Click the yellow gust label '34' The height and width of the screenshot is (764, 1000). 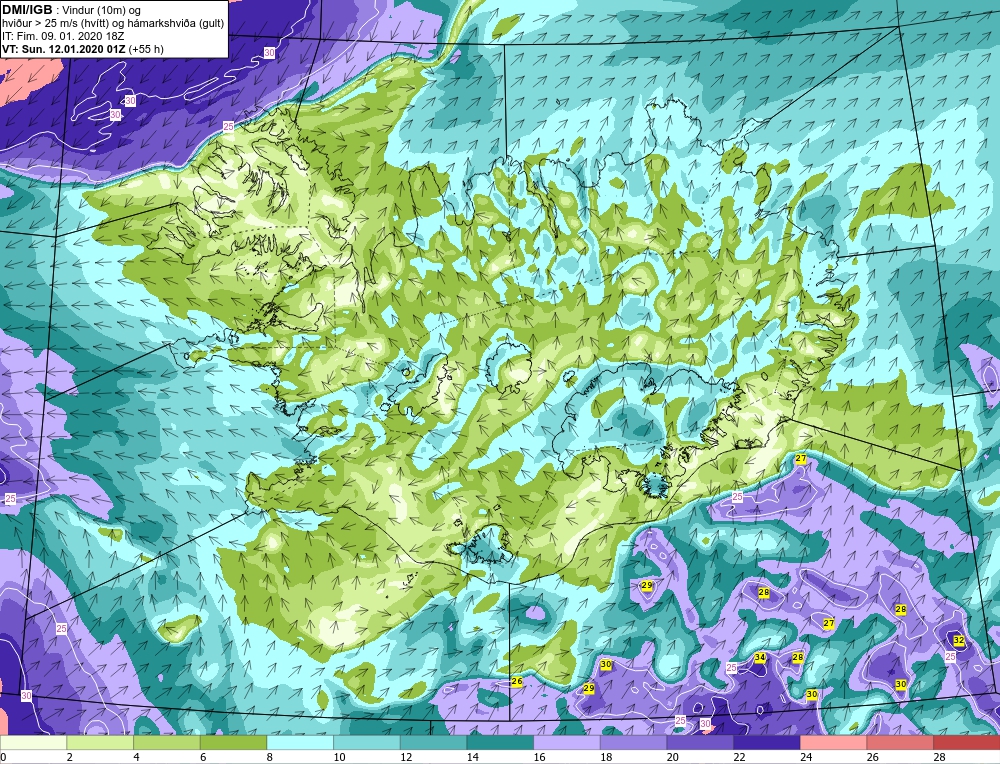pyautogui.click(x=760, y=657)
